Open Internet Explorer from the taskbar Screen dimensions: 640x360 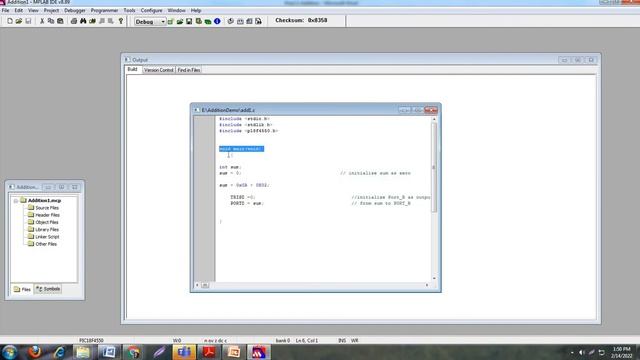pos(59,352)
